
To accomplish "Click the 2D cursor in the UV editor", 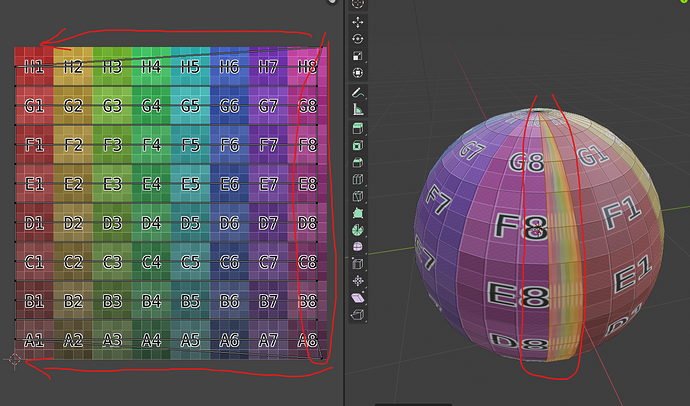I will [x=15, y=360].
